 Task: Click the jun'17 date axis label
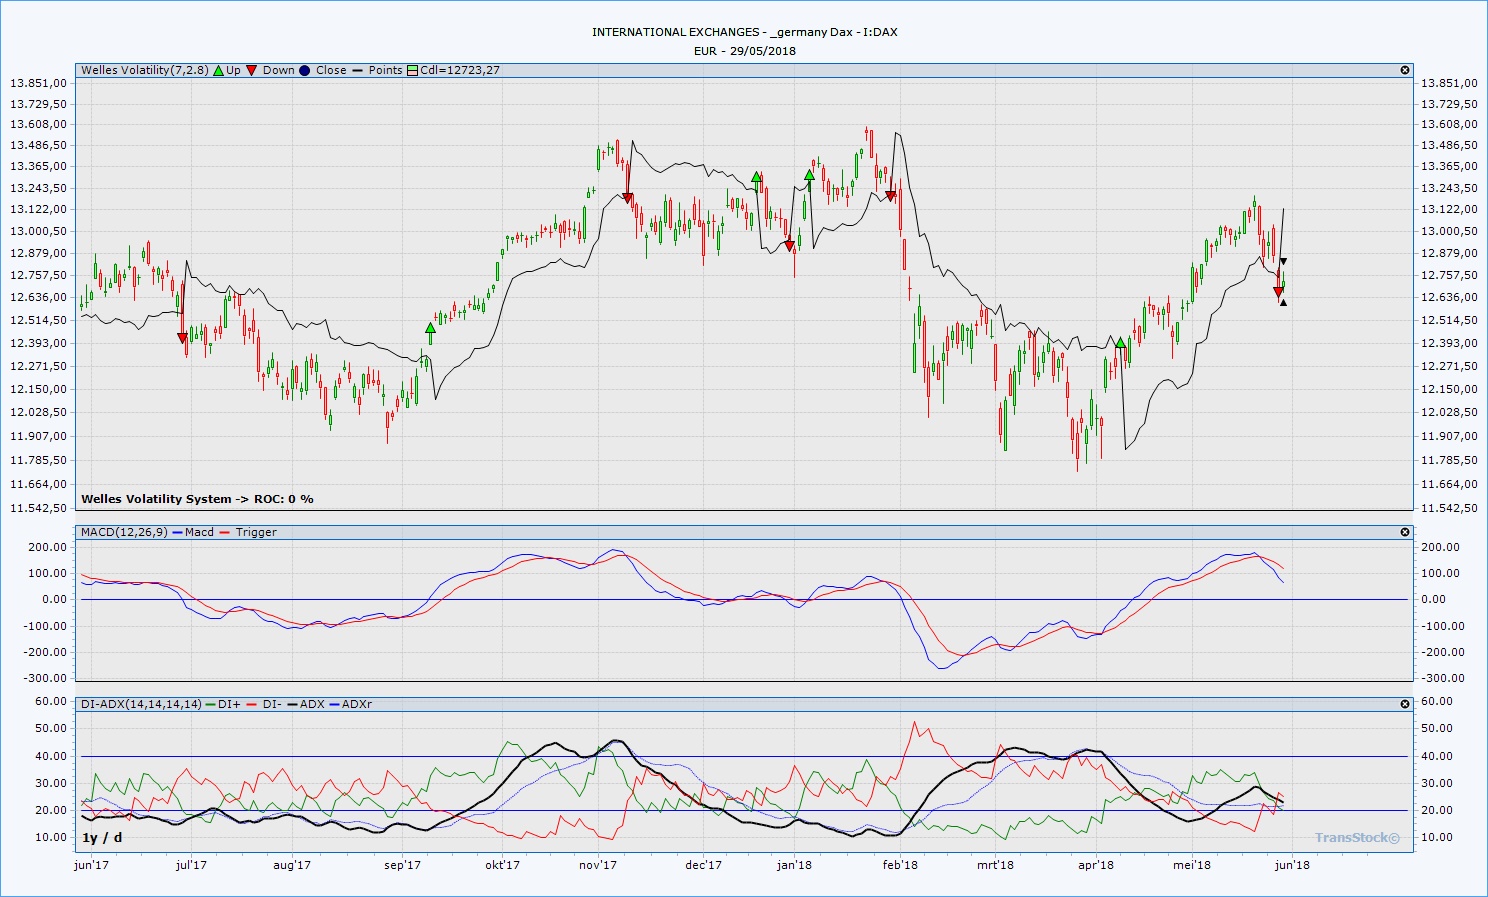[x=92, y=865]
